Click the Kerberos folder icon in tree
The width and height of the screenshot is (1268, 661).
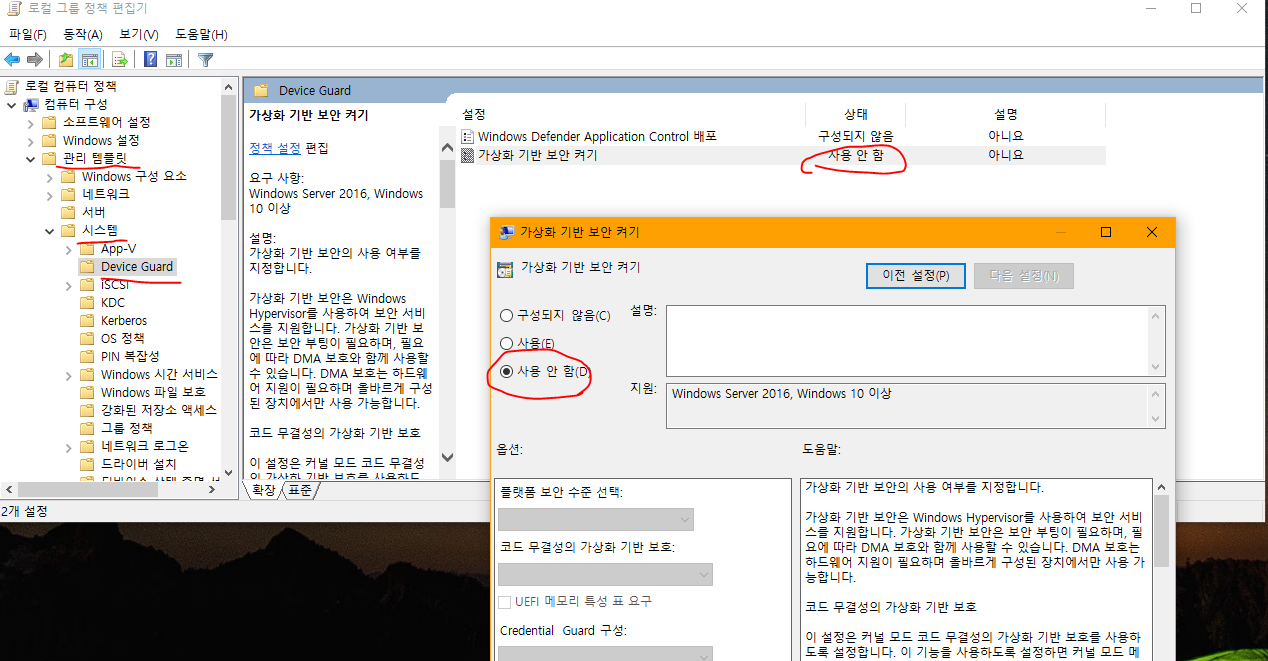87,320
